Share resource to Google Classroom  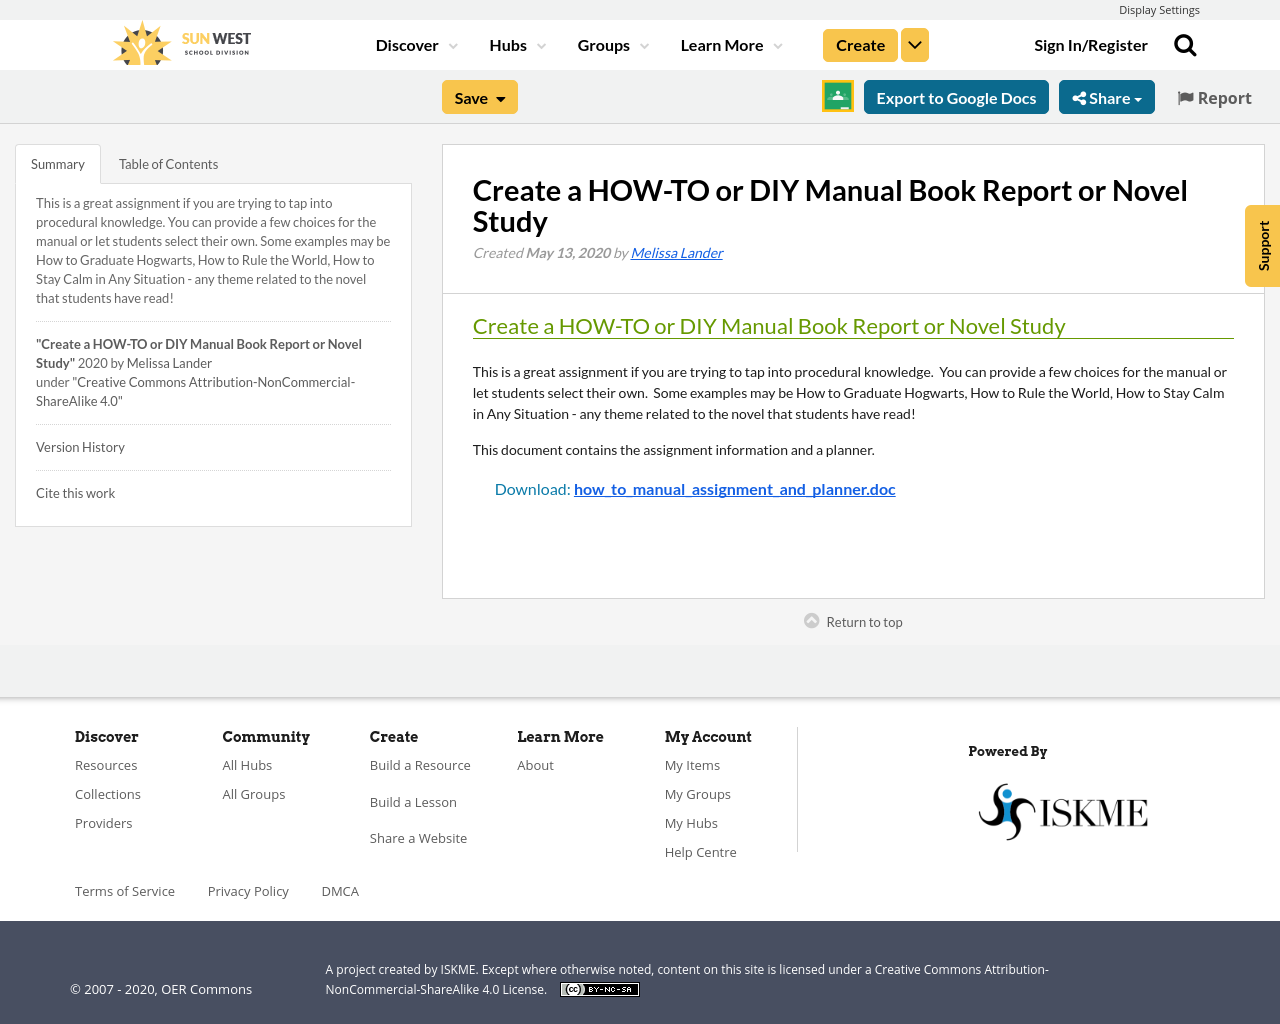point(837,96)
